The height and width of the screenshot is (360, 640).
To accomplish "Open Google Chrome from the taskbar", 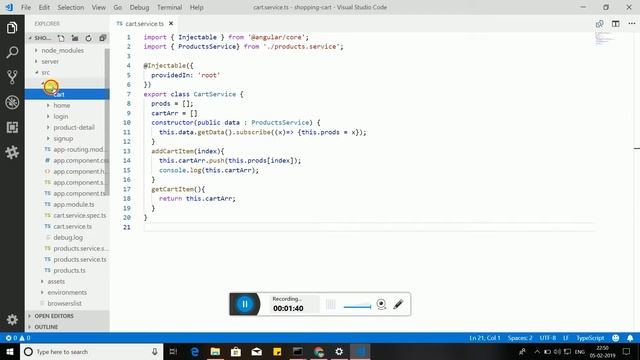I will click(319, 351).
